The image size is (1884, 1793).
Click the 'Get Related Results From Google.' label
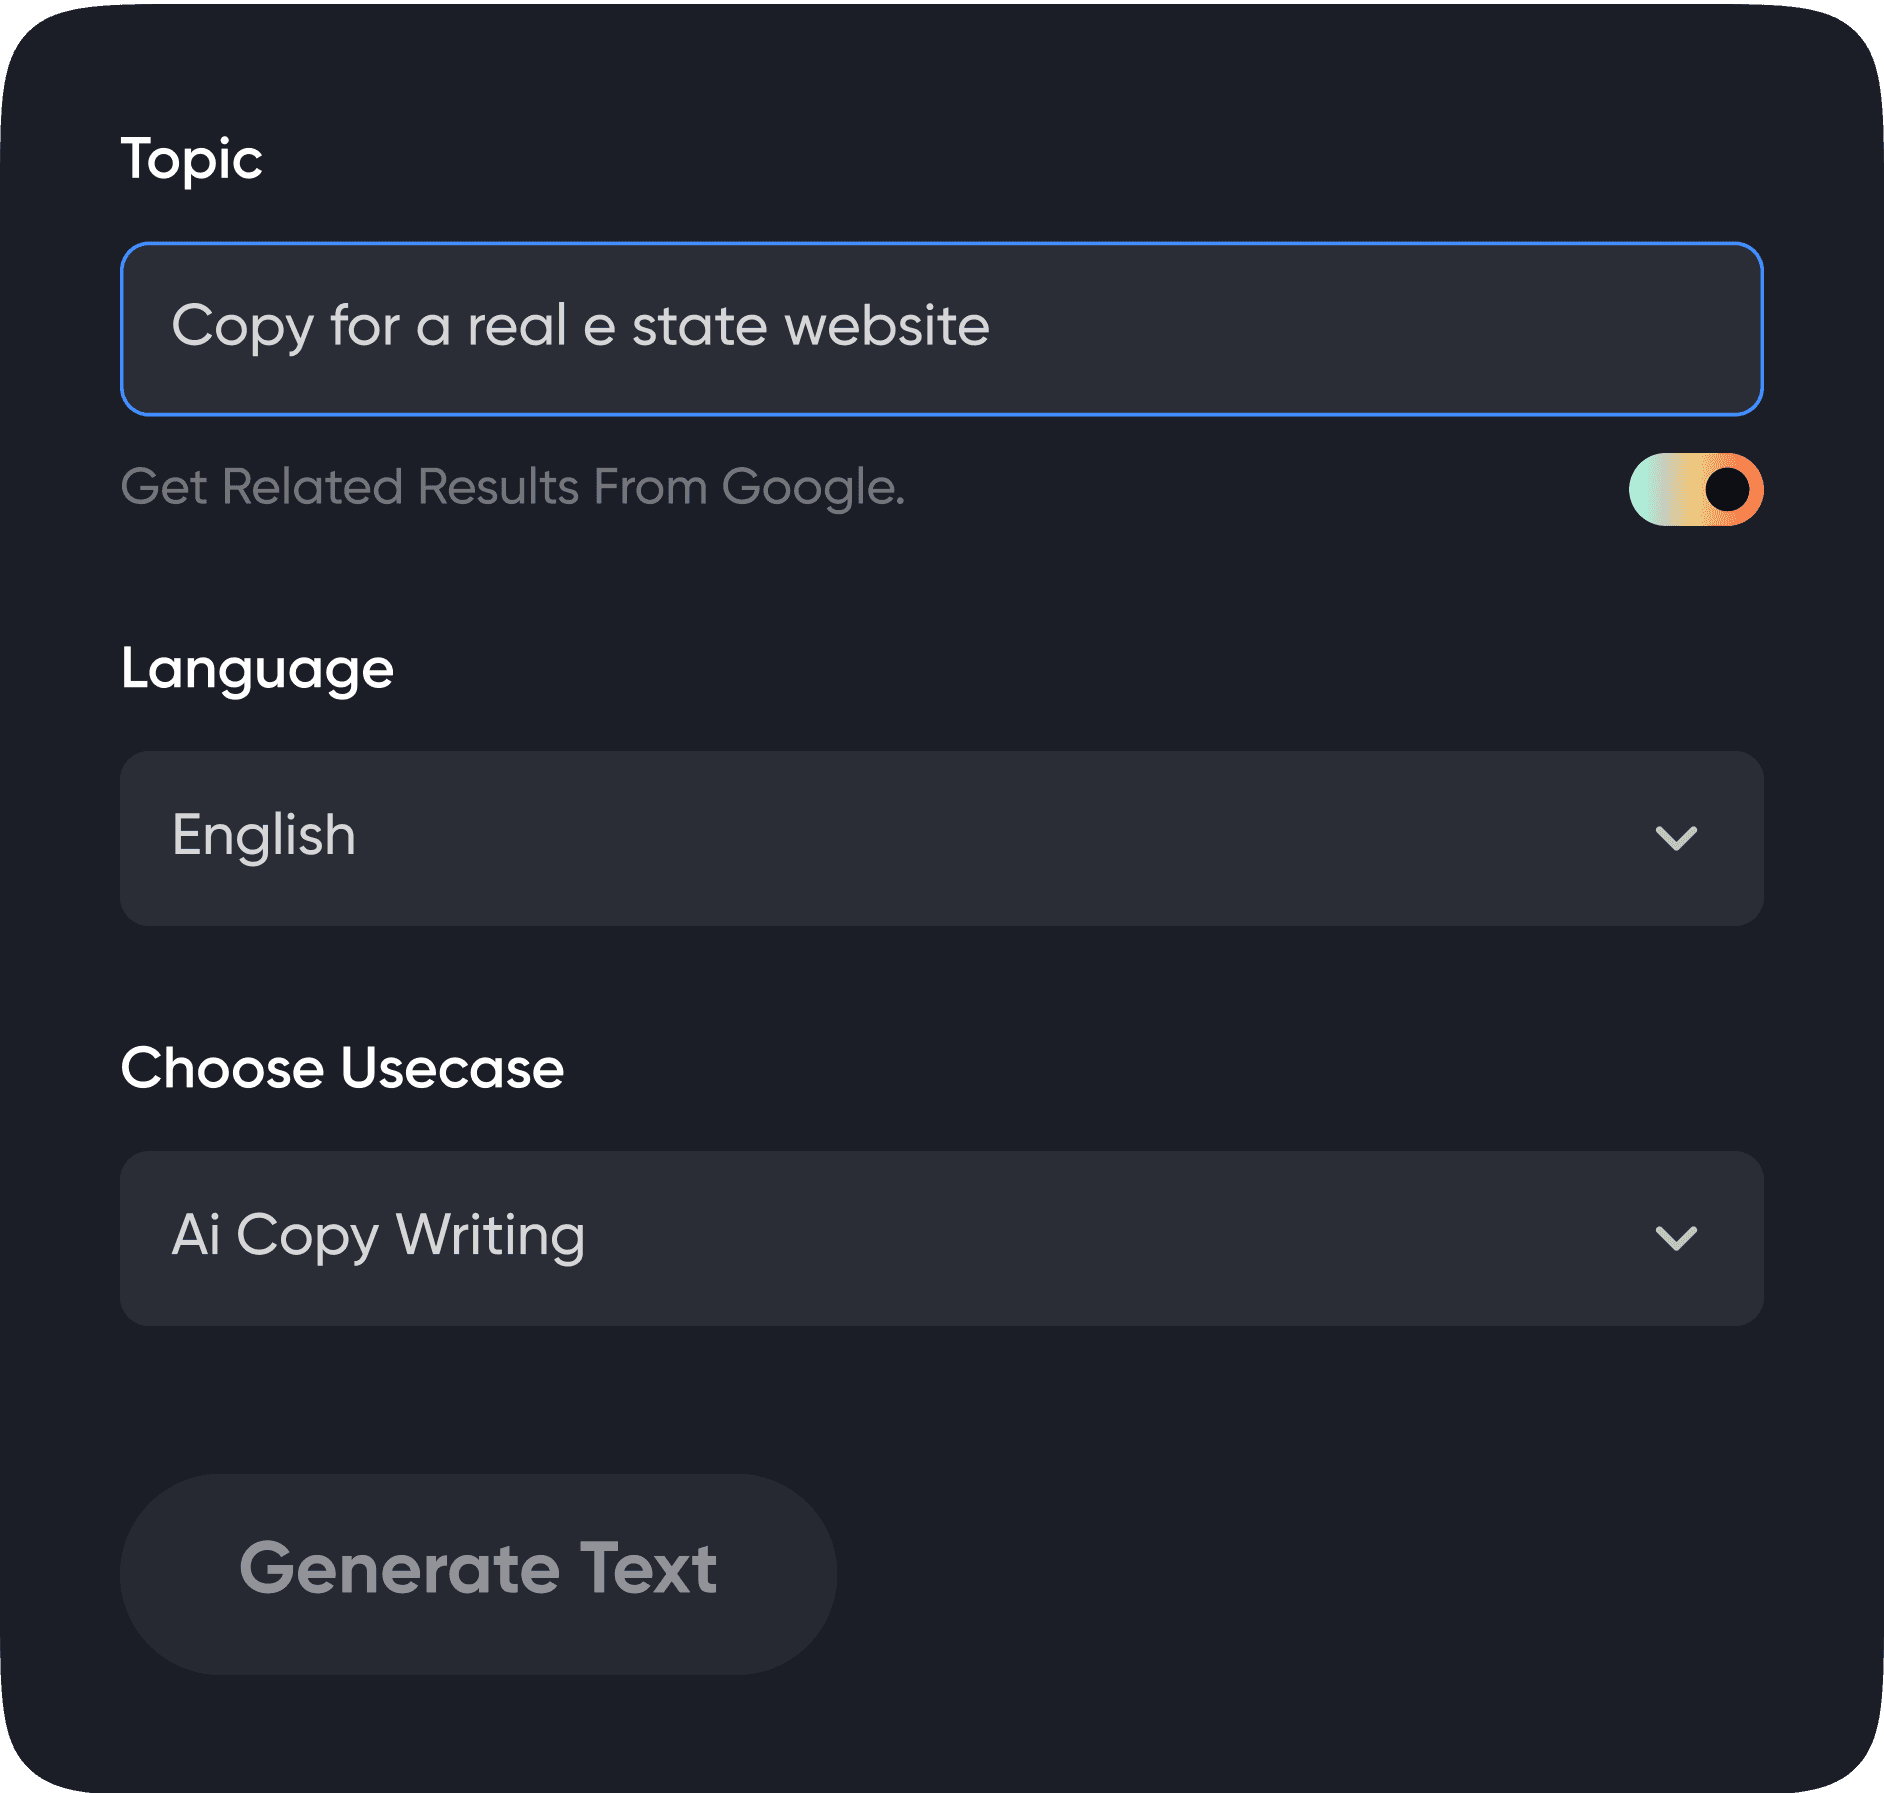(512, 487)
